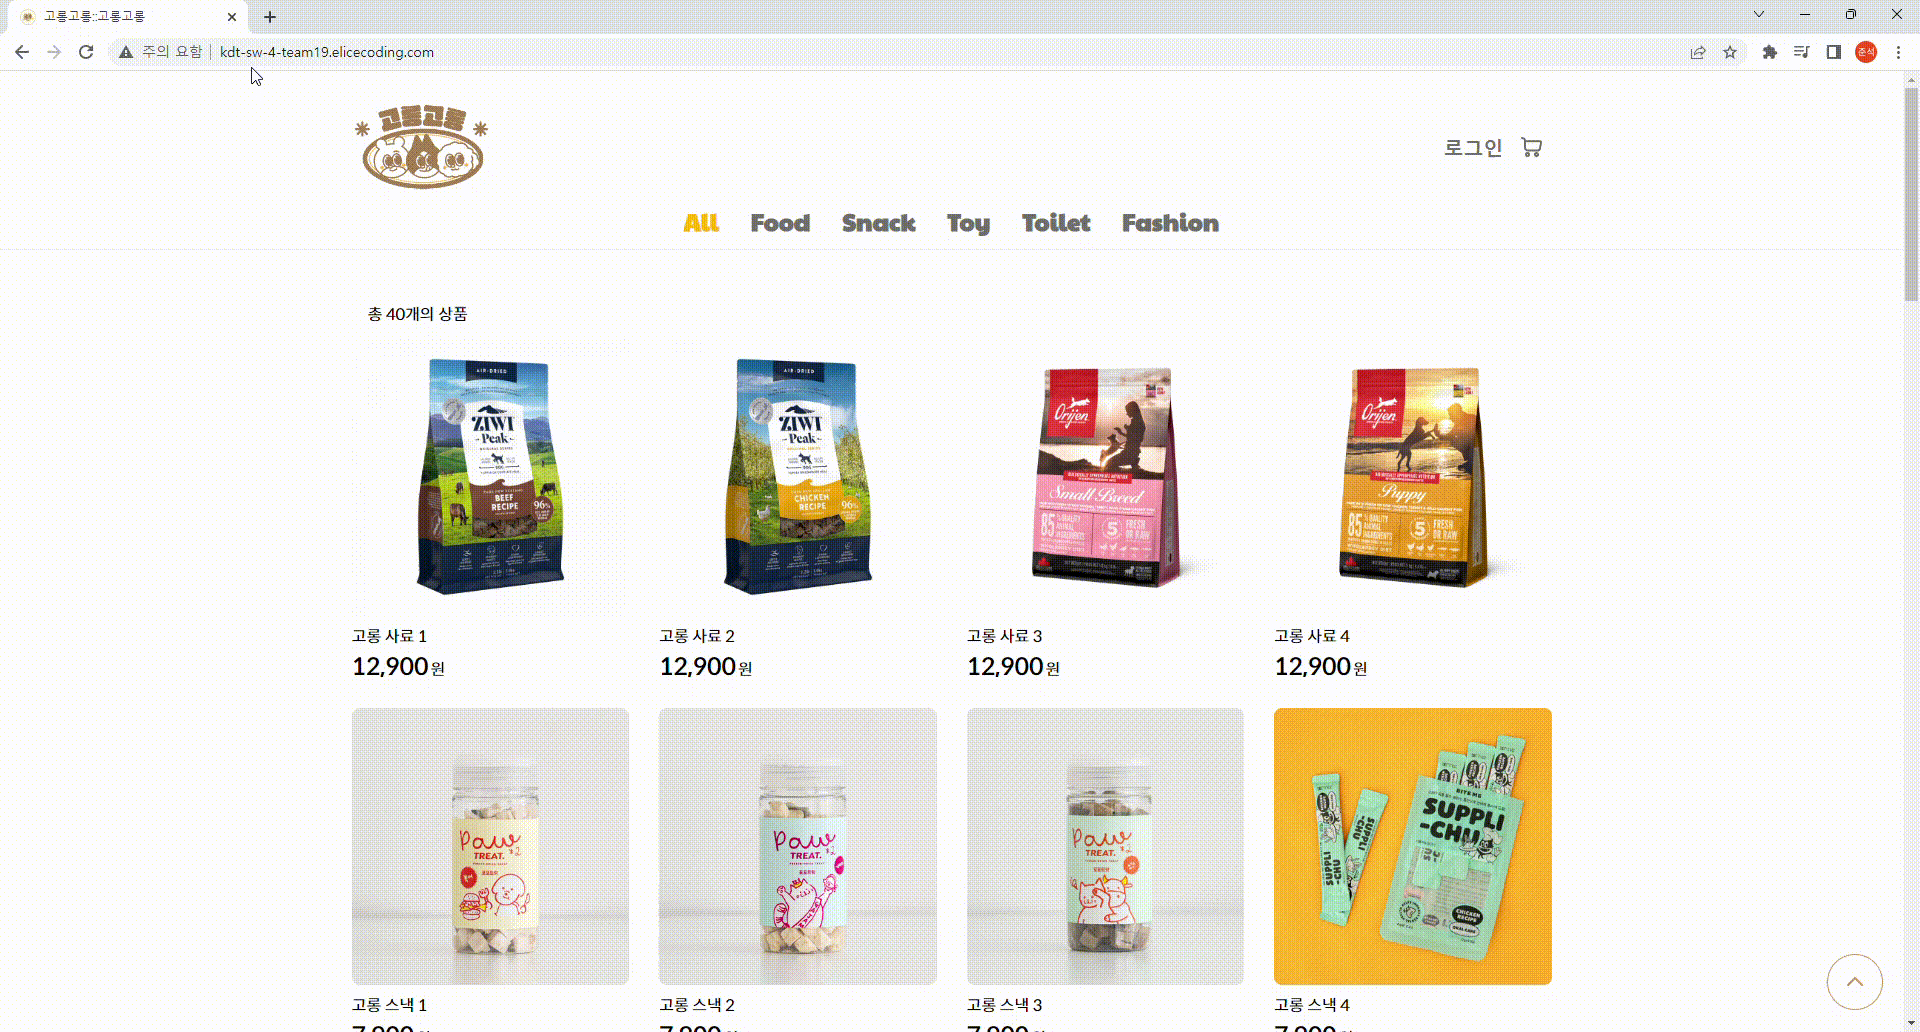
Task: Expand the tab search chevron
Action: tap(1759, 15)
